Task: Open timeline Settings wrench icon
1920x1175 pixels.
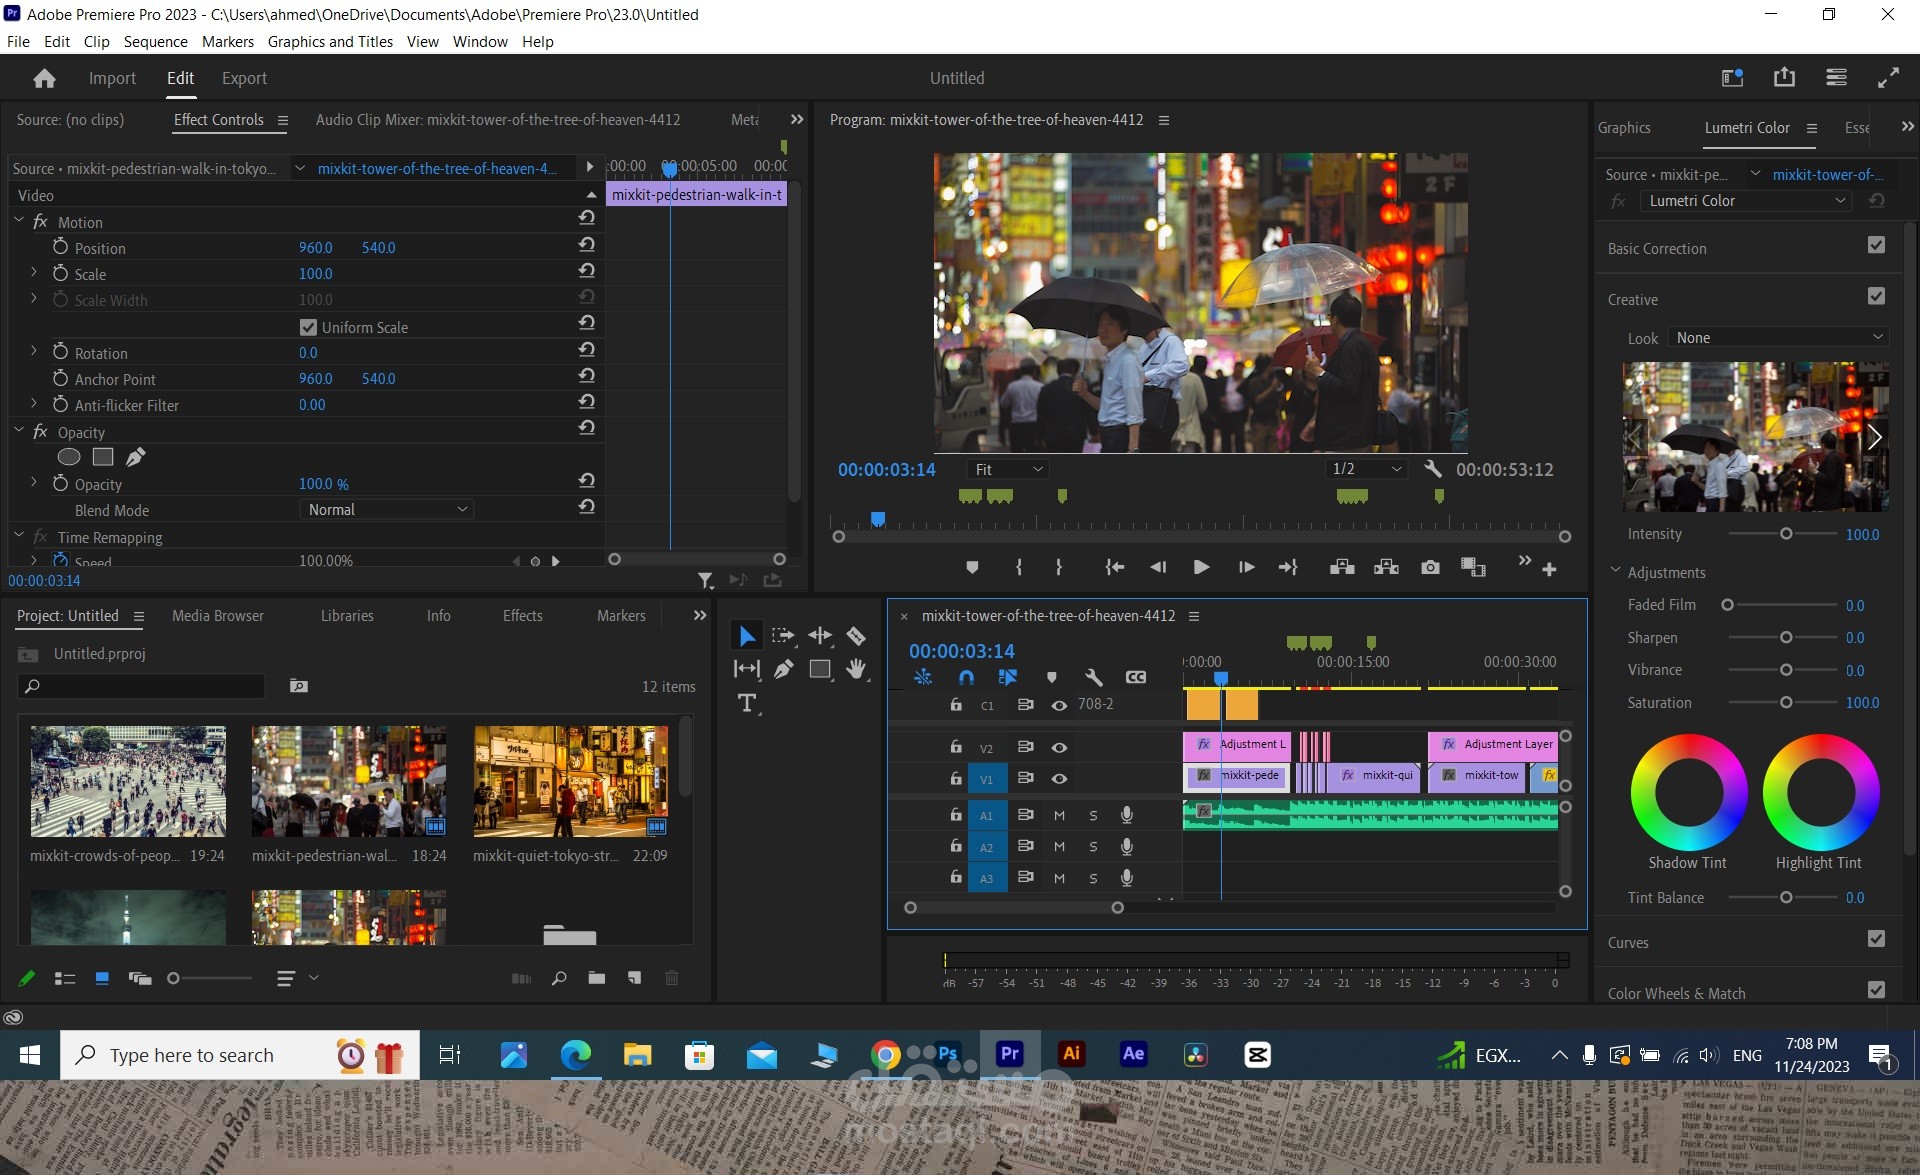Action: [x=1094, y=677]
